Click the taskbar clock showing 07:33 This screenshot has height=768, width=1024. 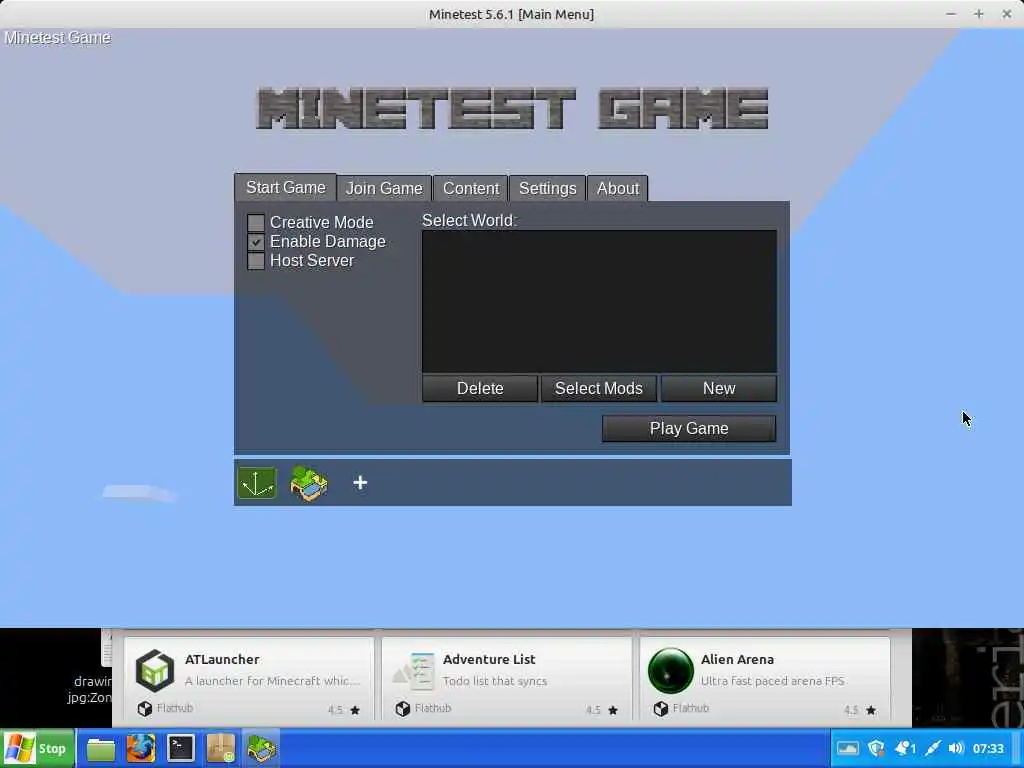[988, 748]
